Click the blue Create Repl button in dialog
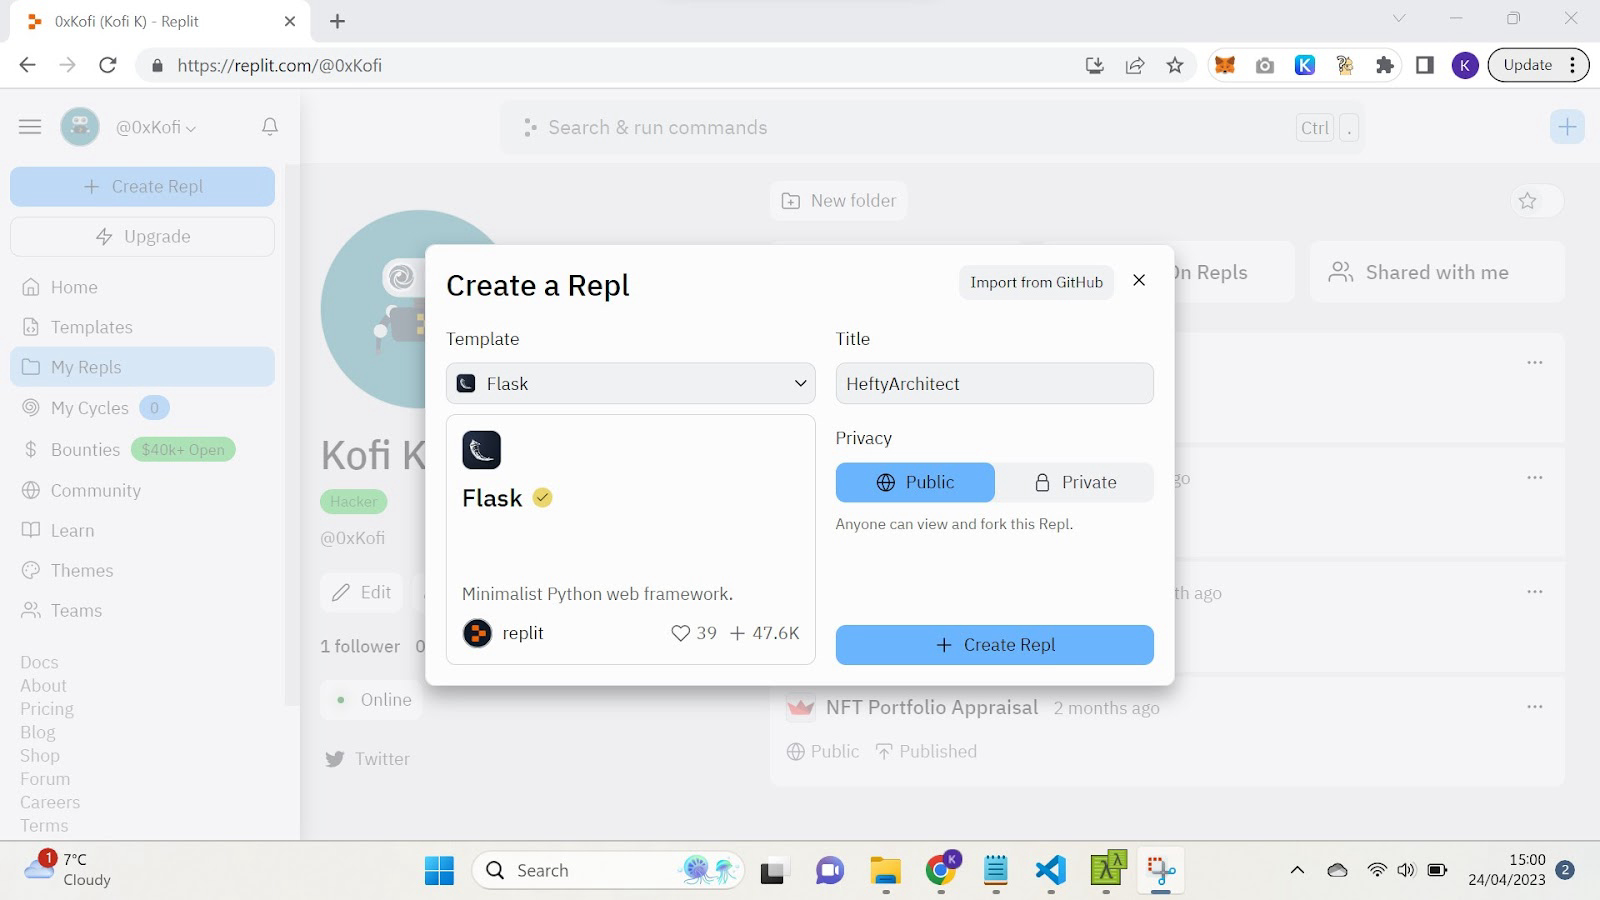The image size is (1600, 900). pyautogui.click(x=994, y=645)
